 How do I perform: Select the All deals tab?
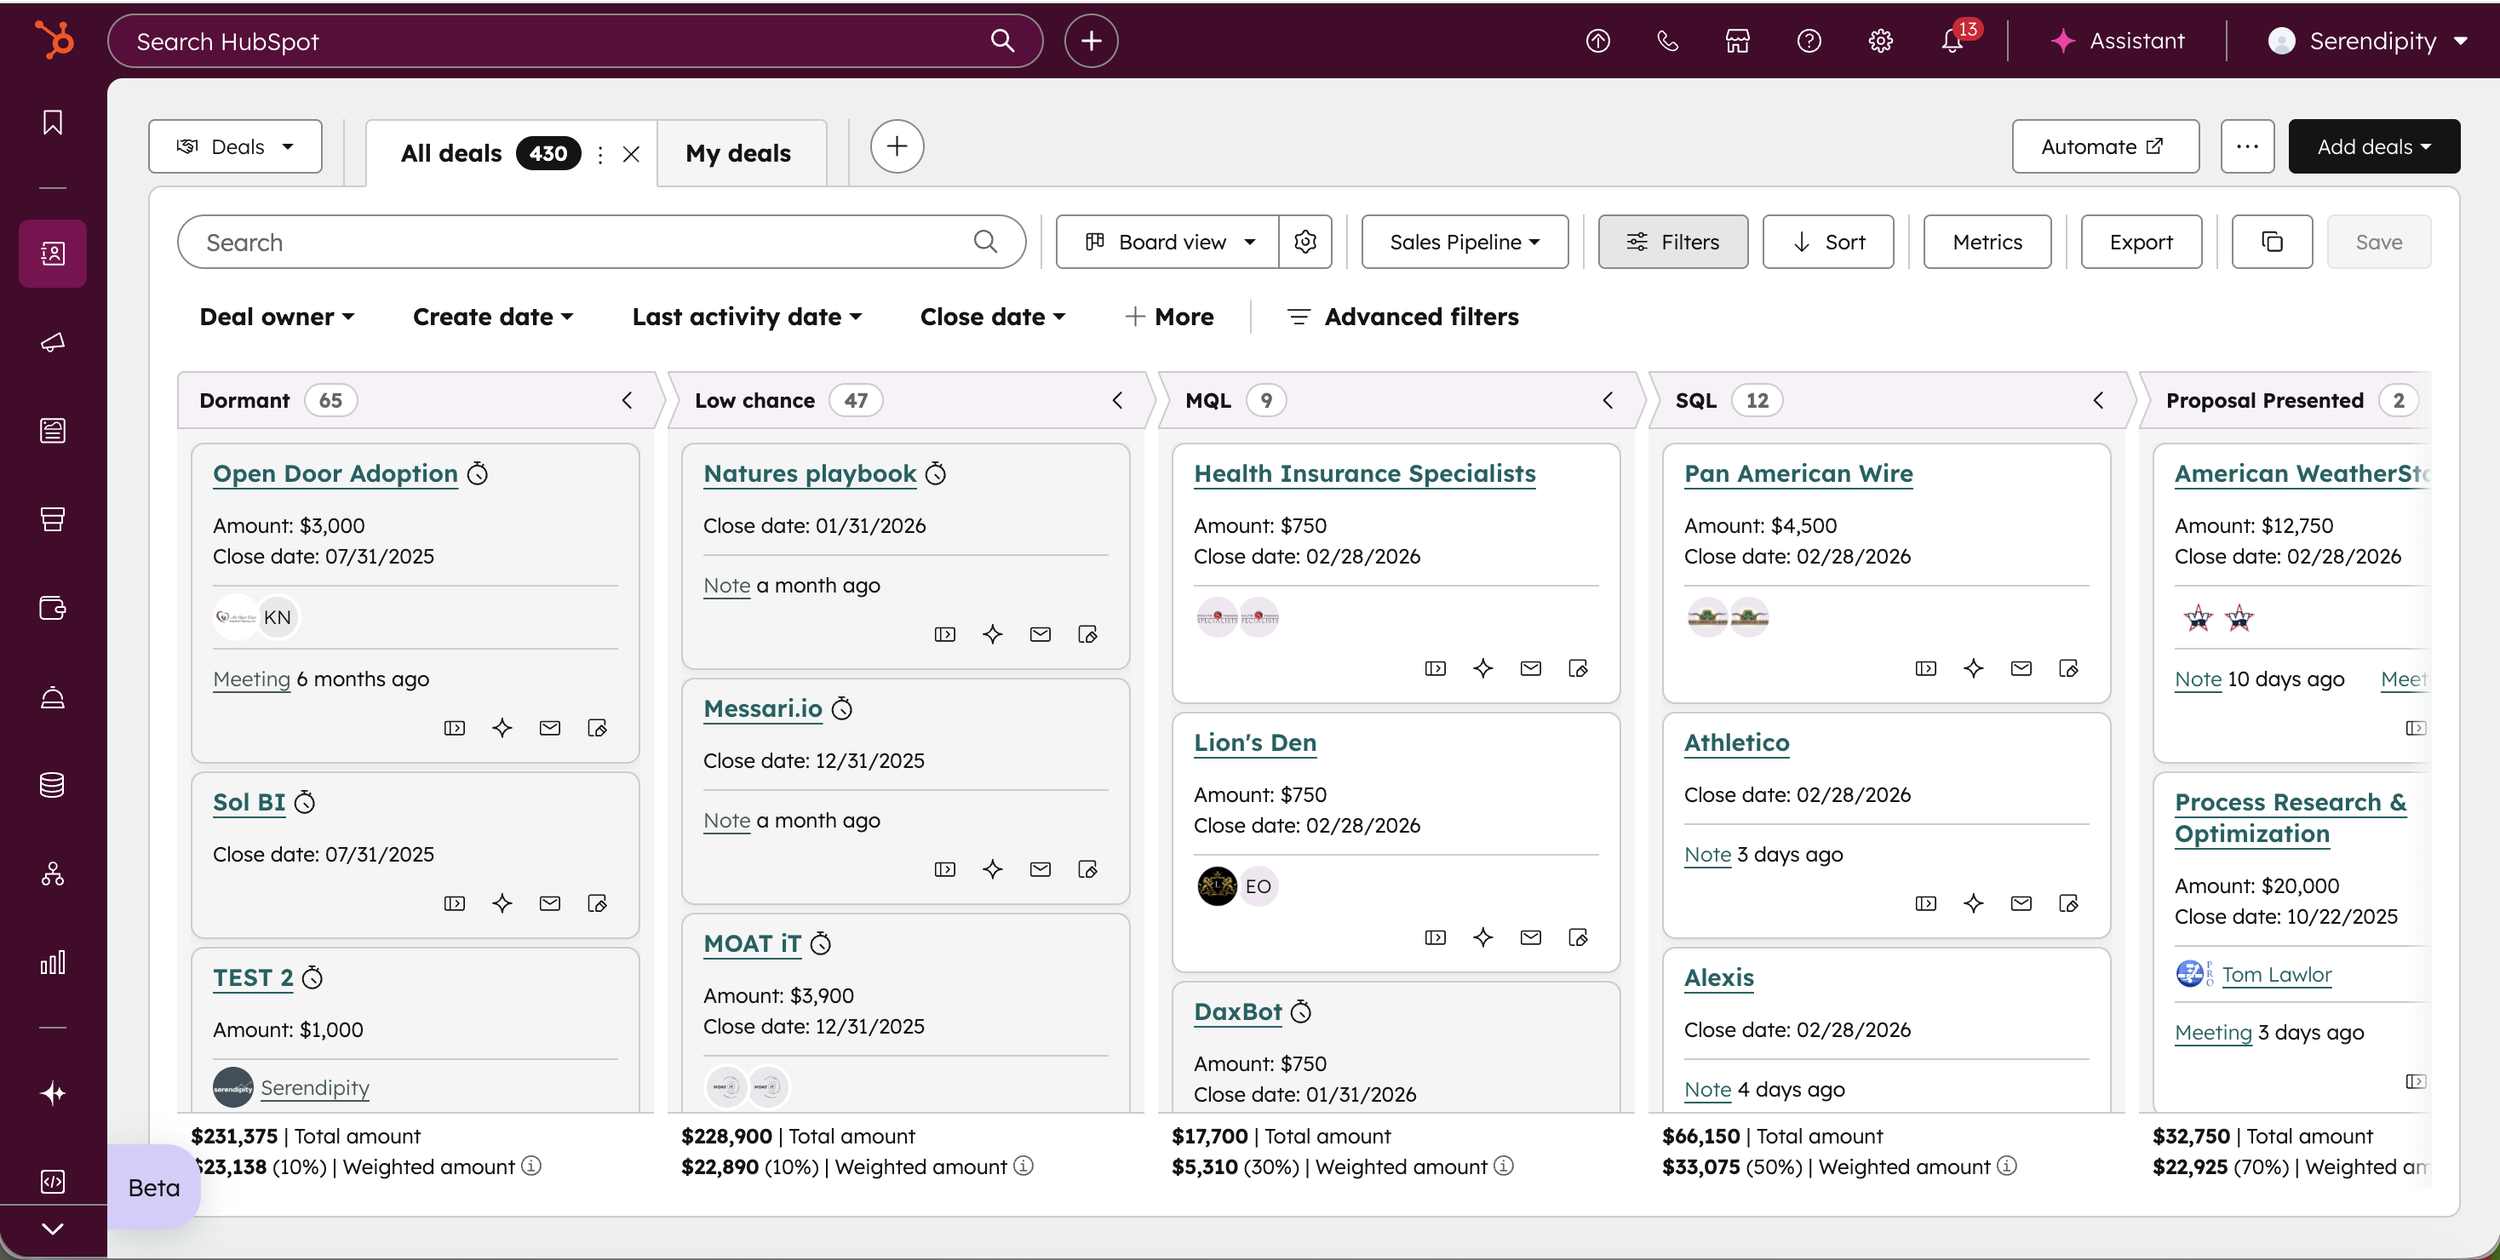coord(452,153)
